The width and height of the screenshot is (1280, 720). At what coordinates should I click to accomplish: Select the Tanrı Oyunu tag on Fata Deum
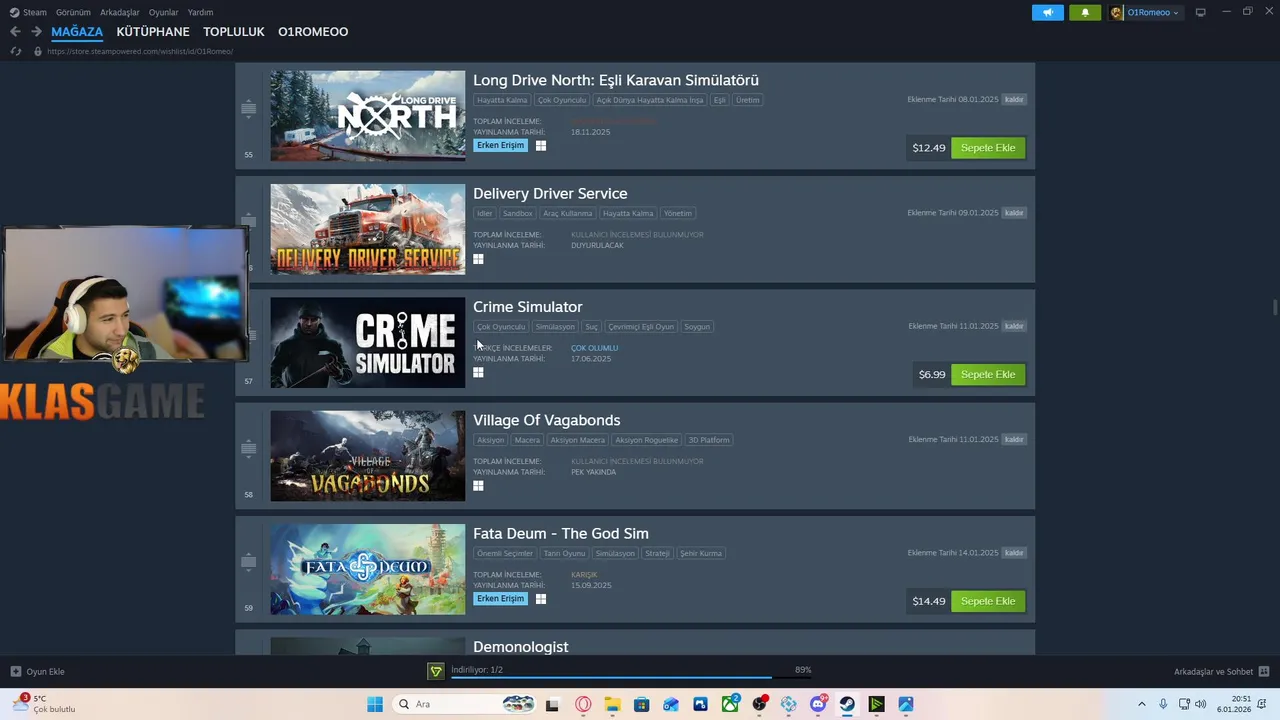click(564, 553)
